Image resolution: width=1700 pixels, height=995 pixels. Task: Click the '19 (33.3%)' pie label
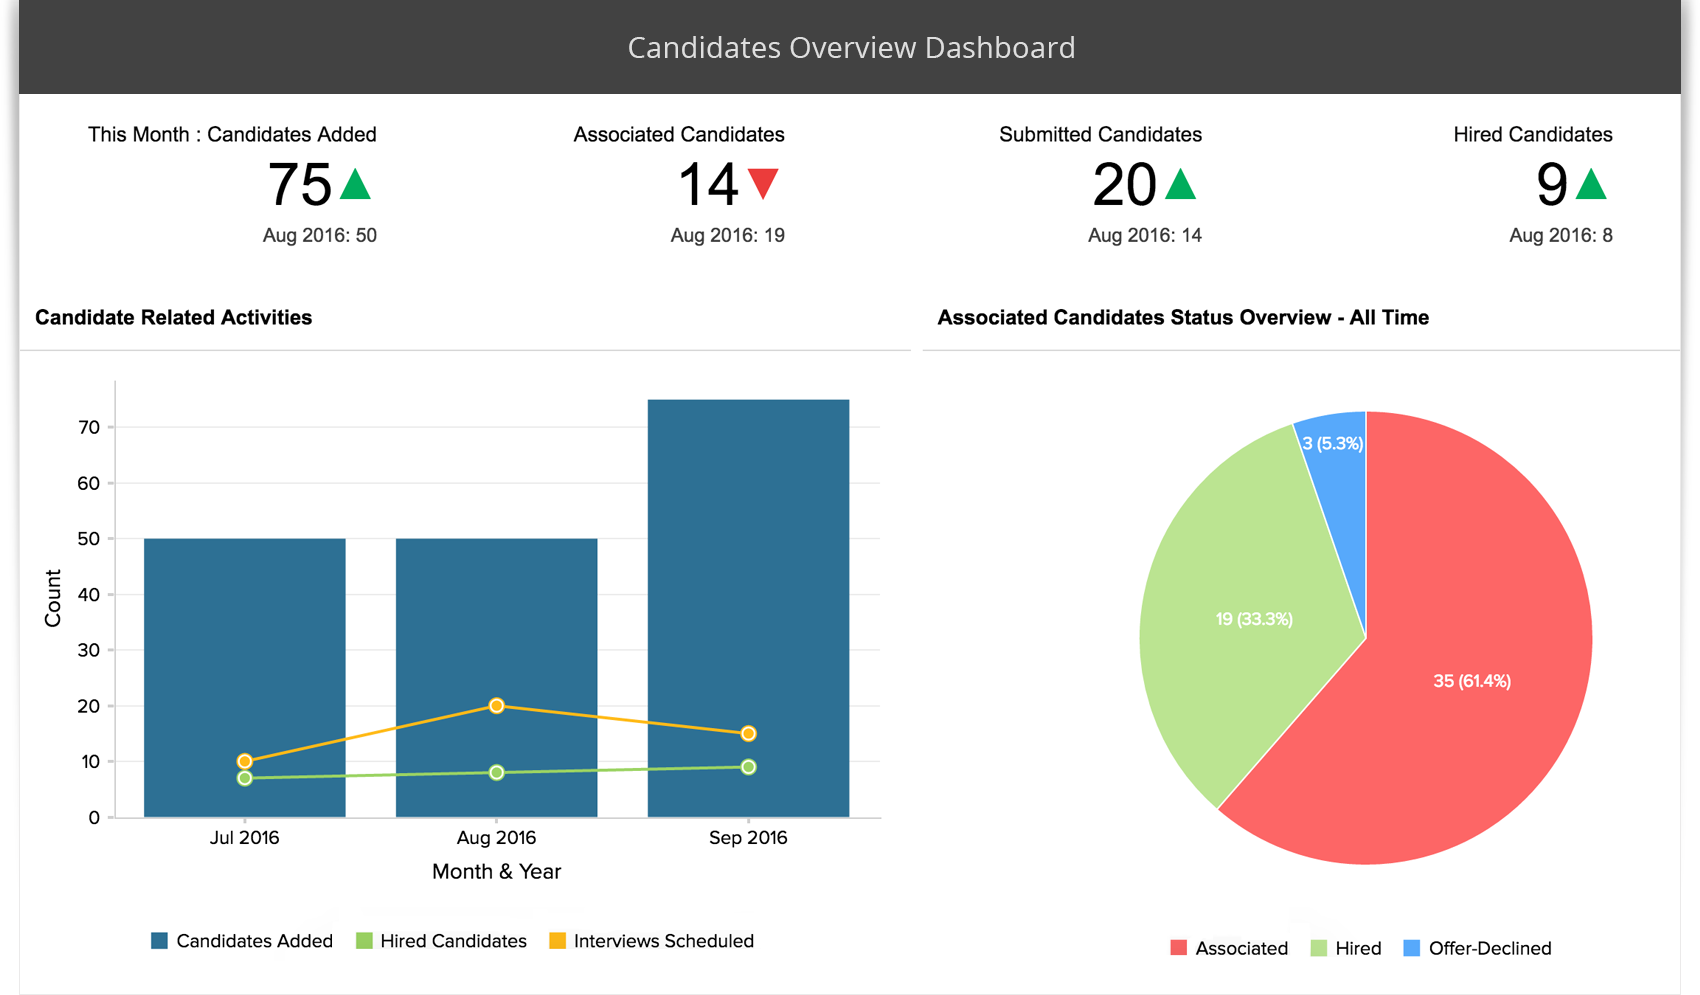click(1254, 619)
